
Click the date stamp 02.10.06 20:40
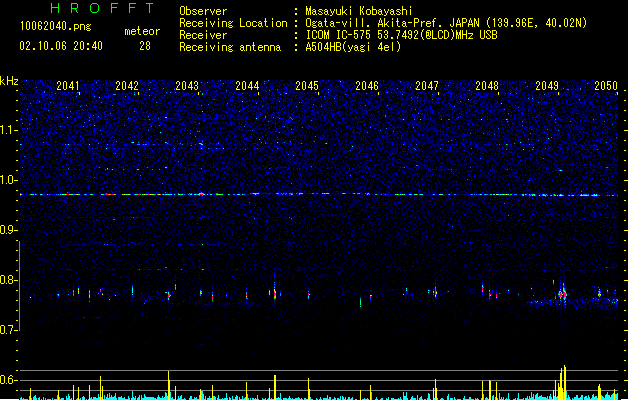61,46
